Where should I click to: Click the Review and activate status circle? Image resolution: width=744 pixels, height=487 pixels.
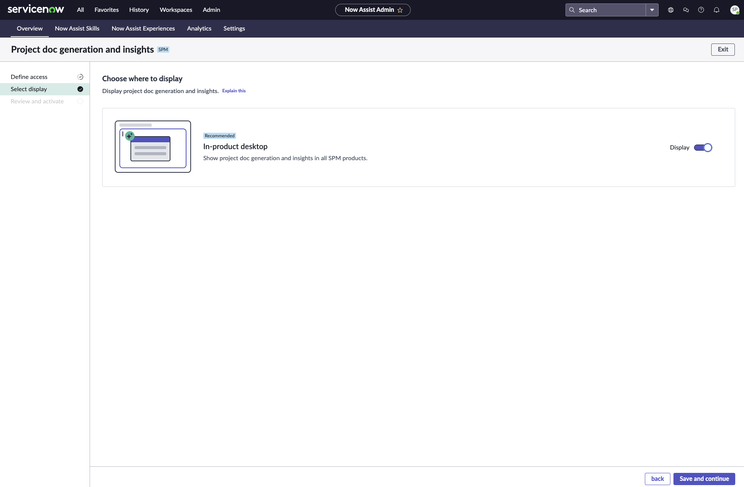(x=80, y=101)
